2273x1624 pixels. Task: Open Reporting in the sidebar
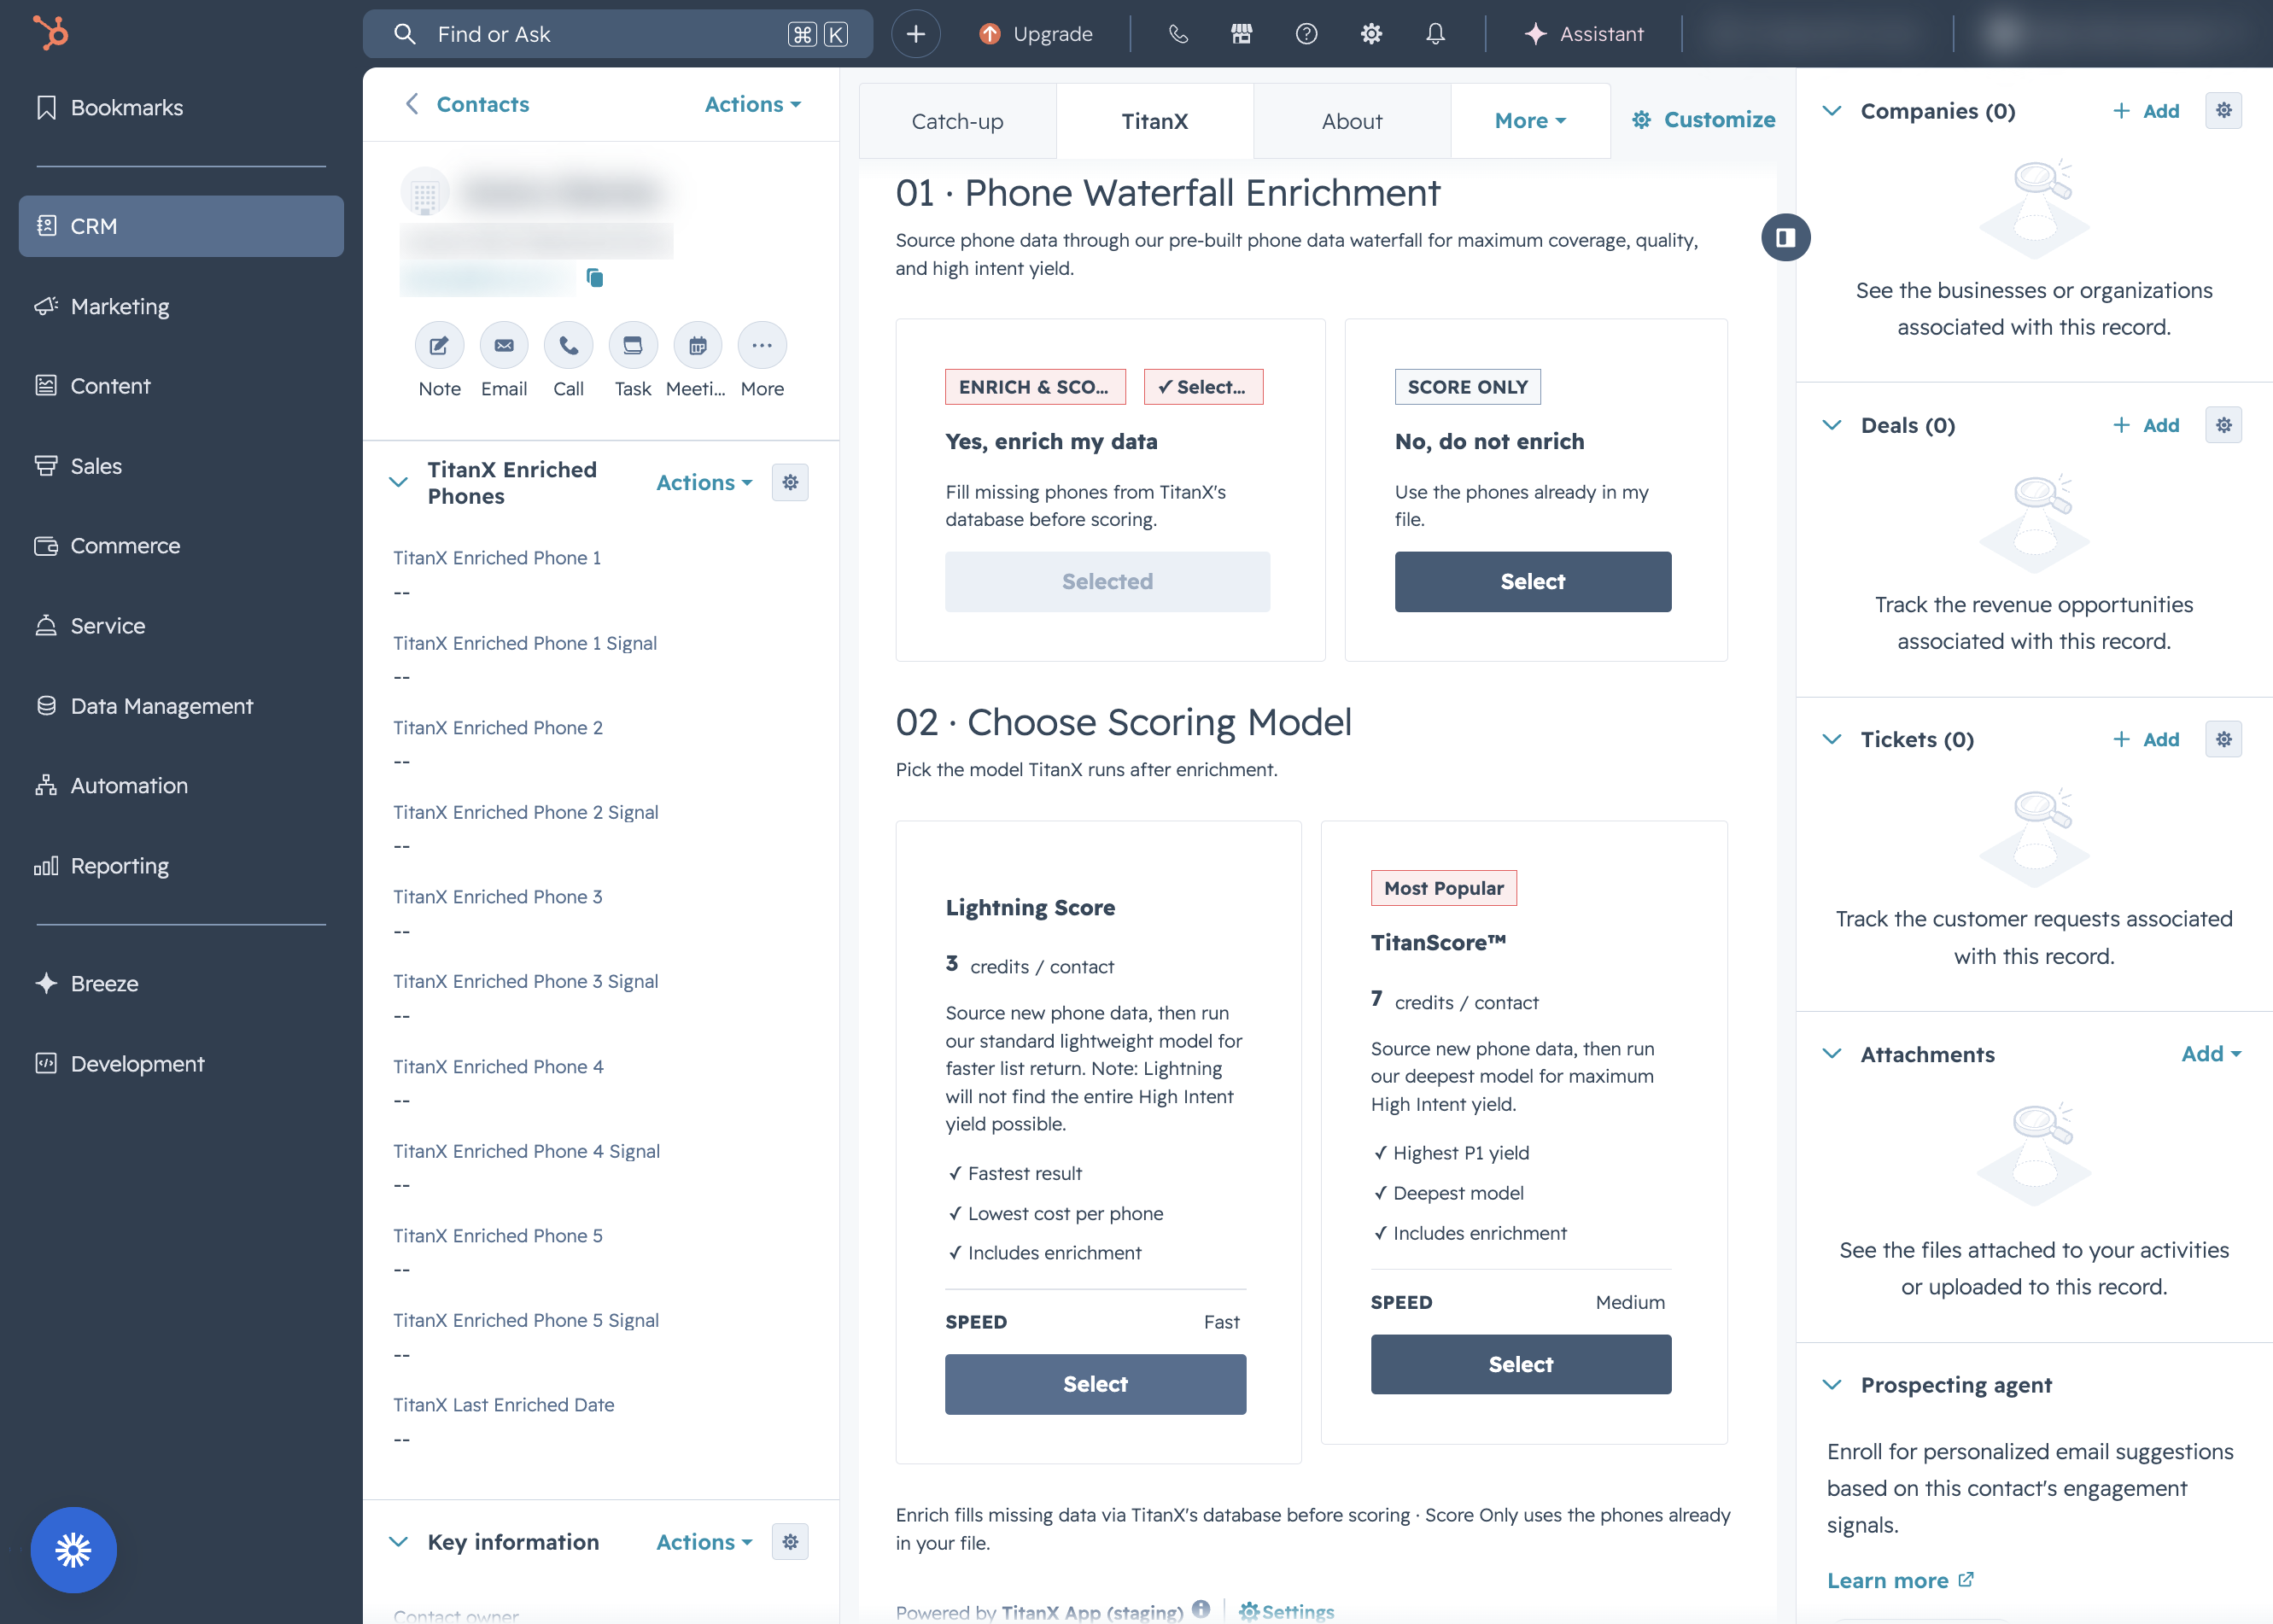pyautogui.click(x=181, y=866)
